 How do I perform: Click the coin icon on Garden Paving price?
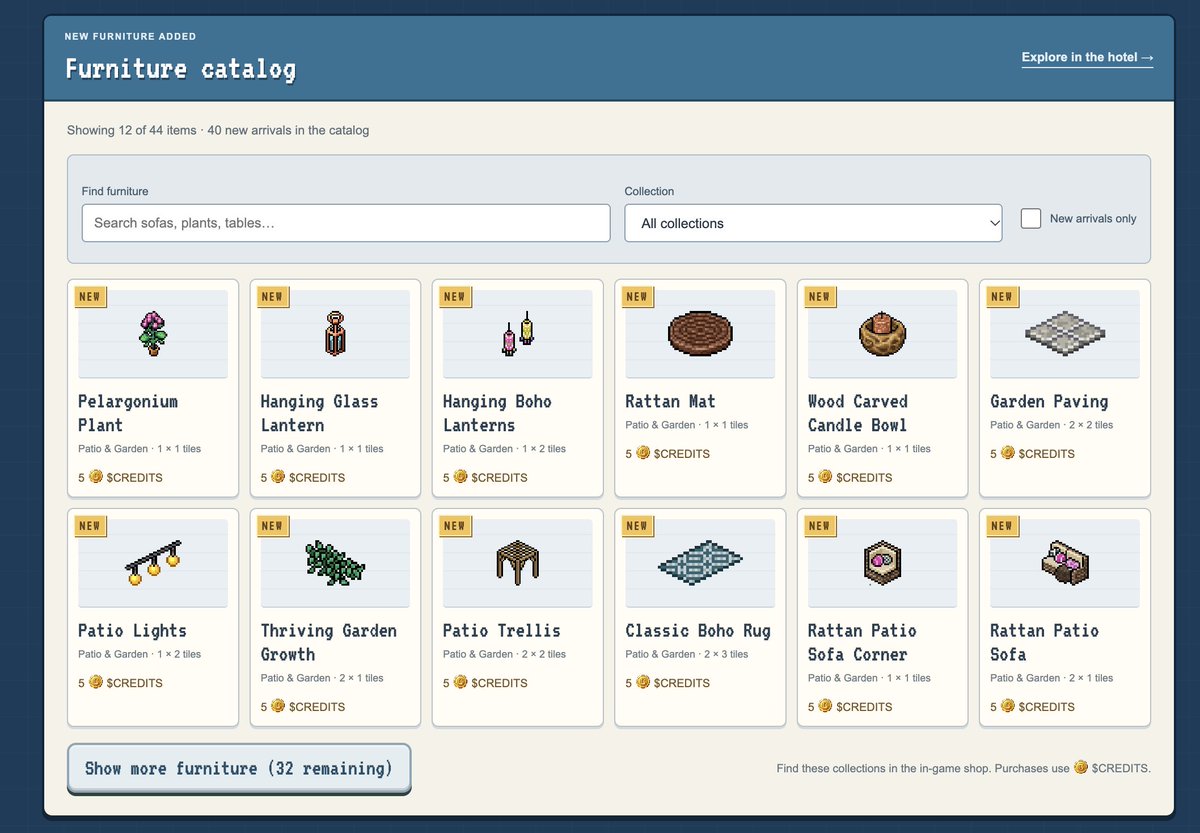1008,453
